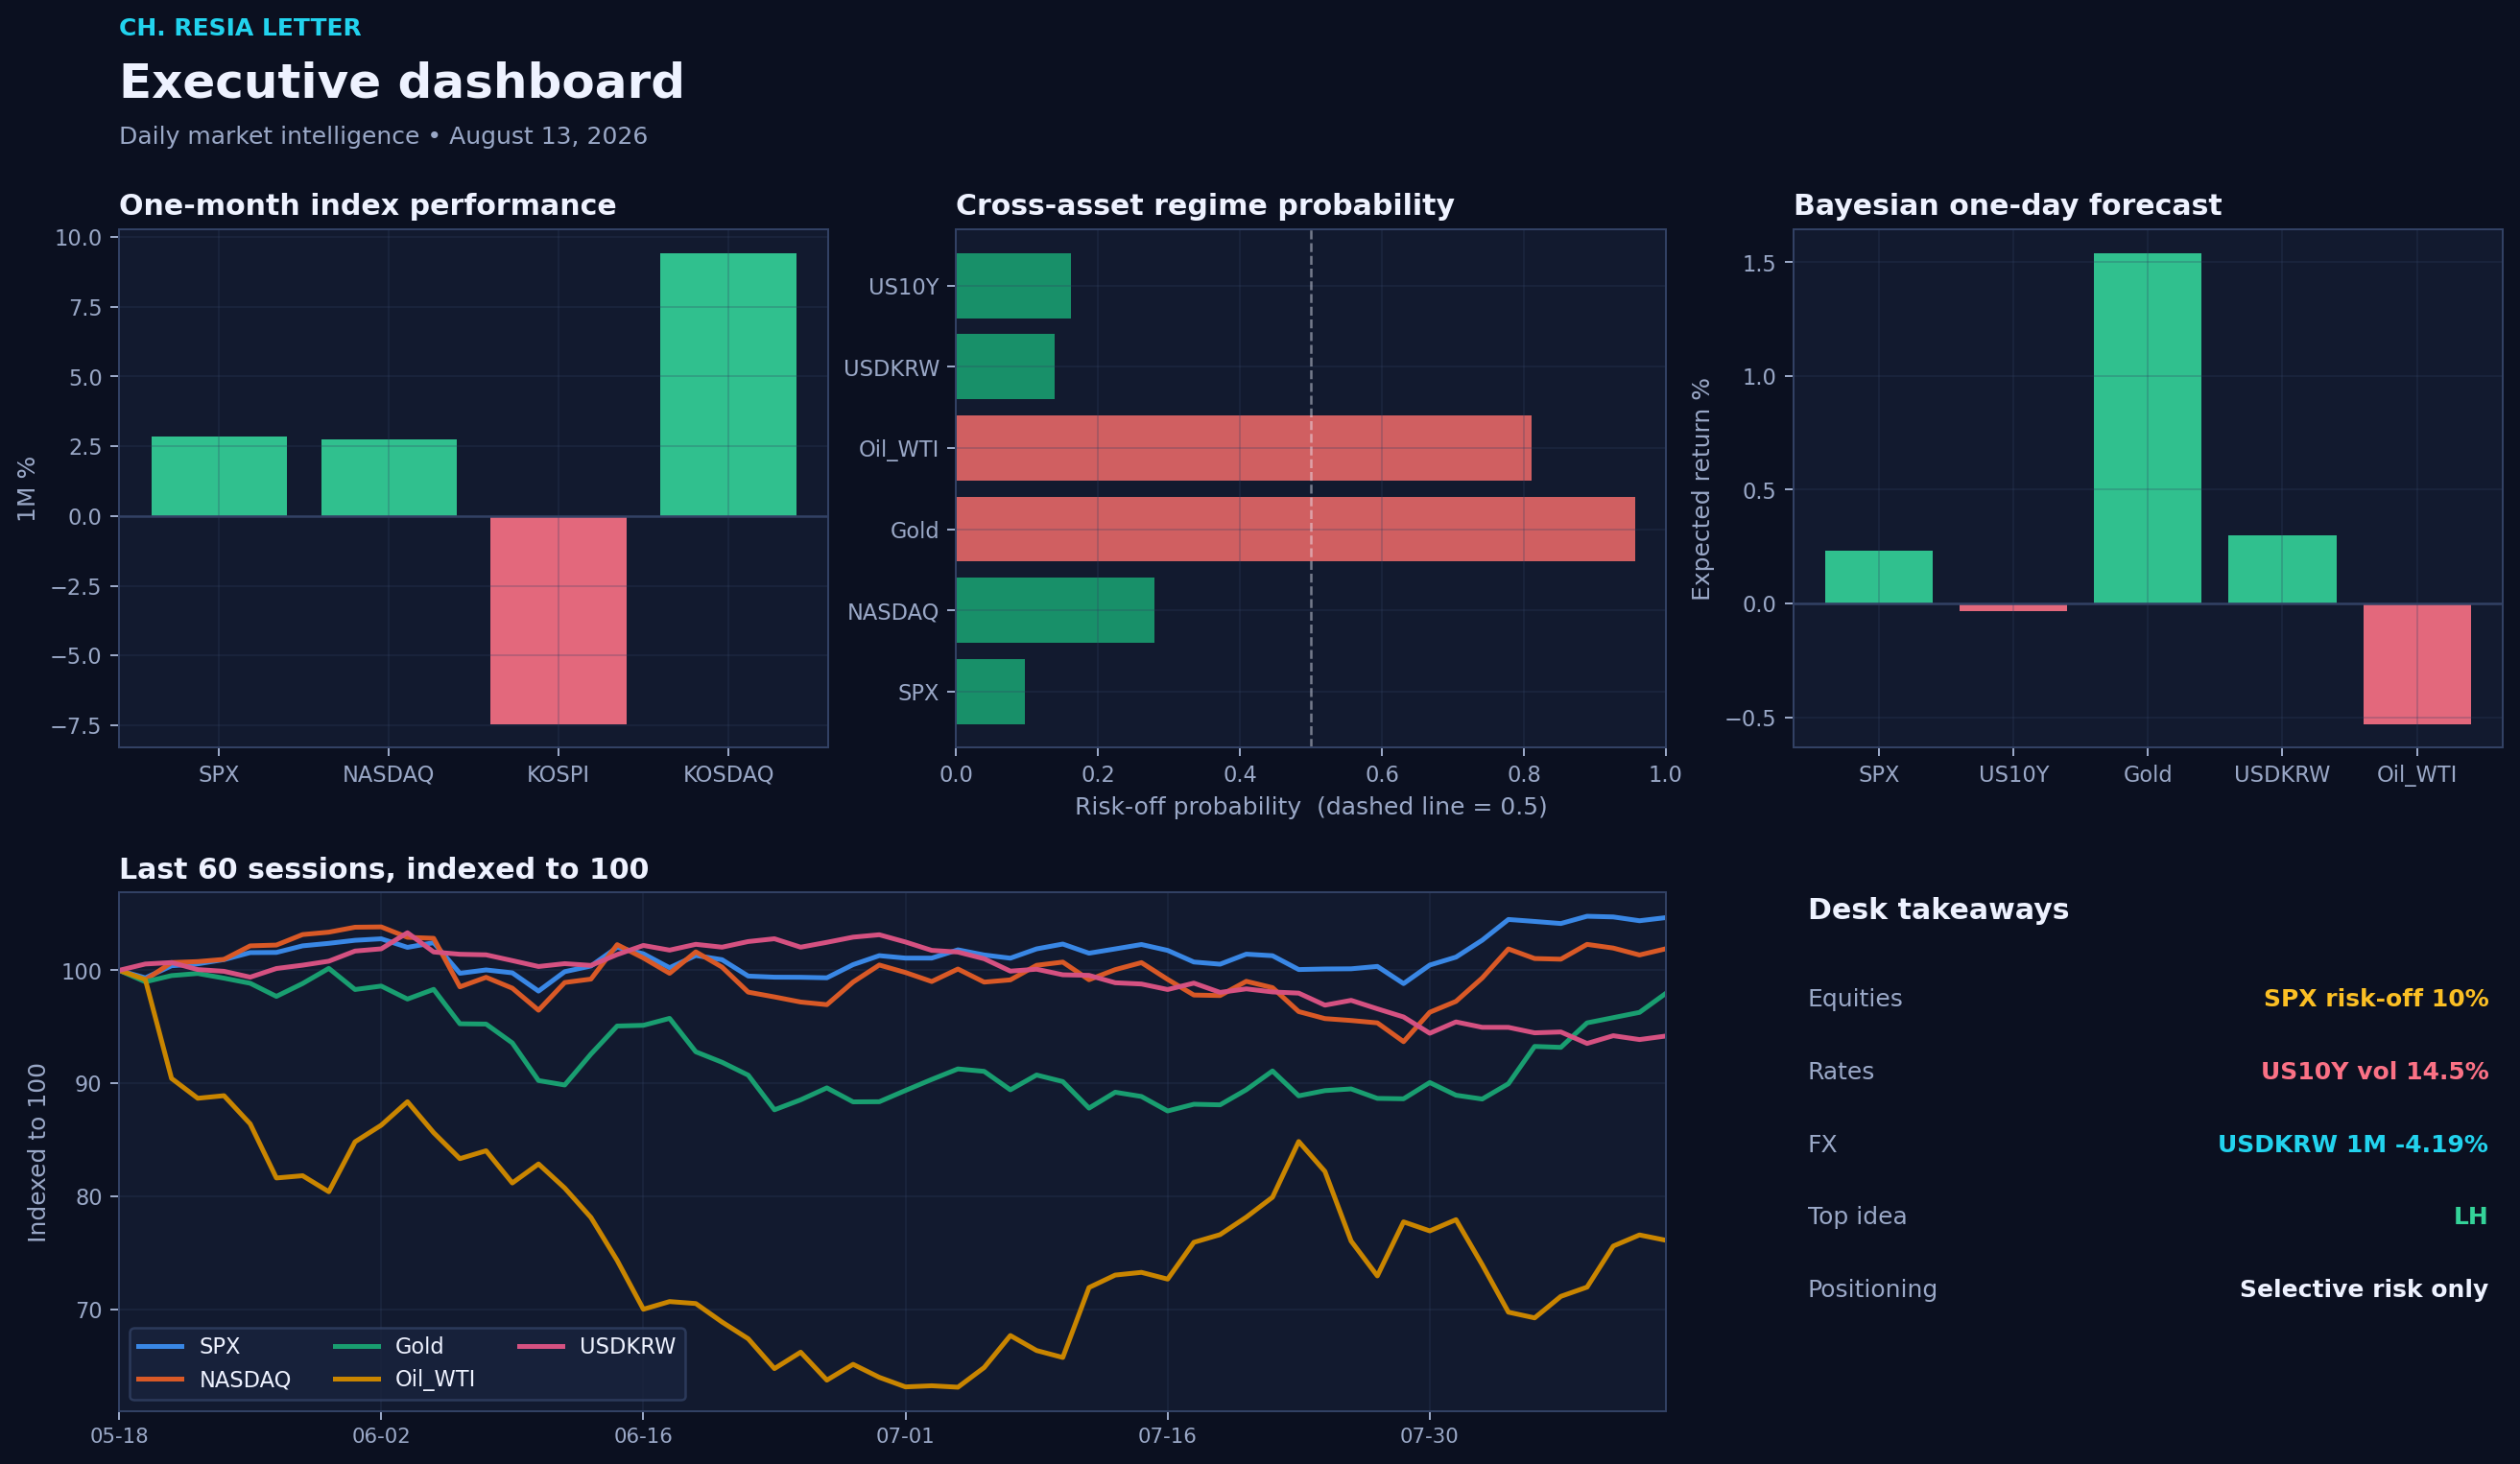
Task: Click the SPX bar in one-month performance chart
Action: [x=219, y=476]
